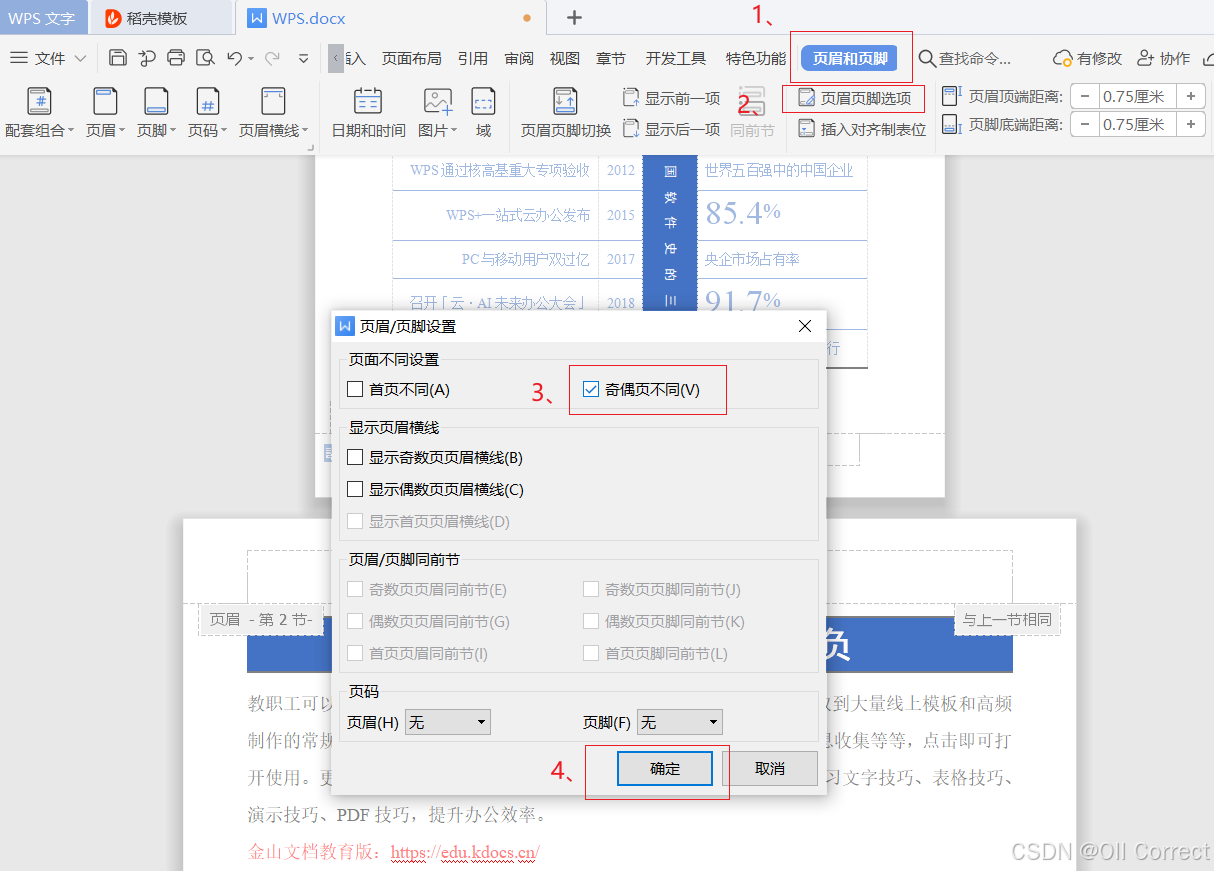The width and height of the screenshot is (1214, 871).
Task: Click the 页脚底端距离 value field
Action: pos(1137,124)
